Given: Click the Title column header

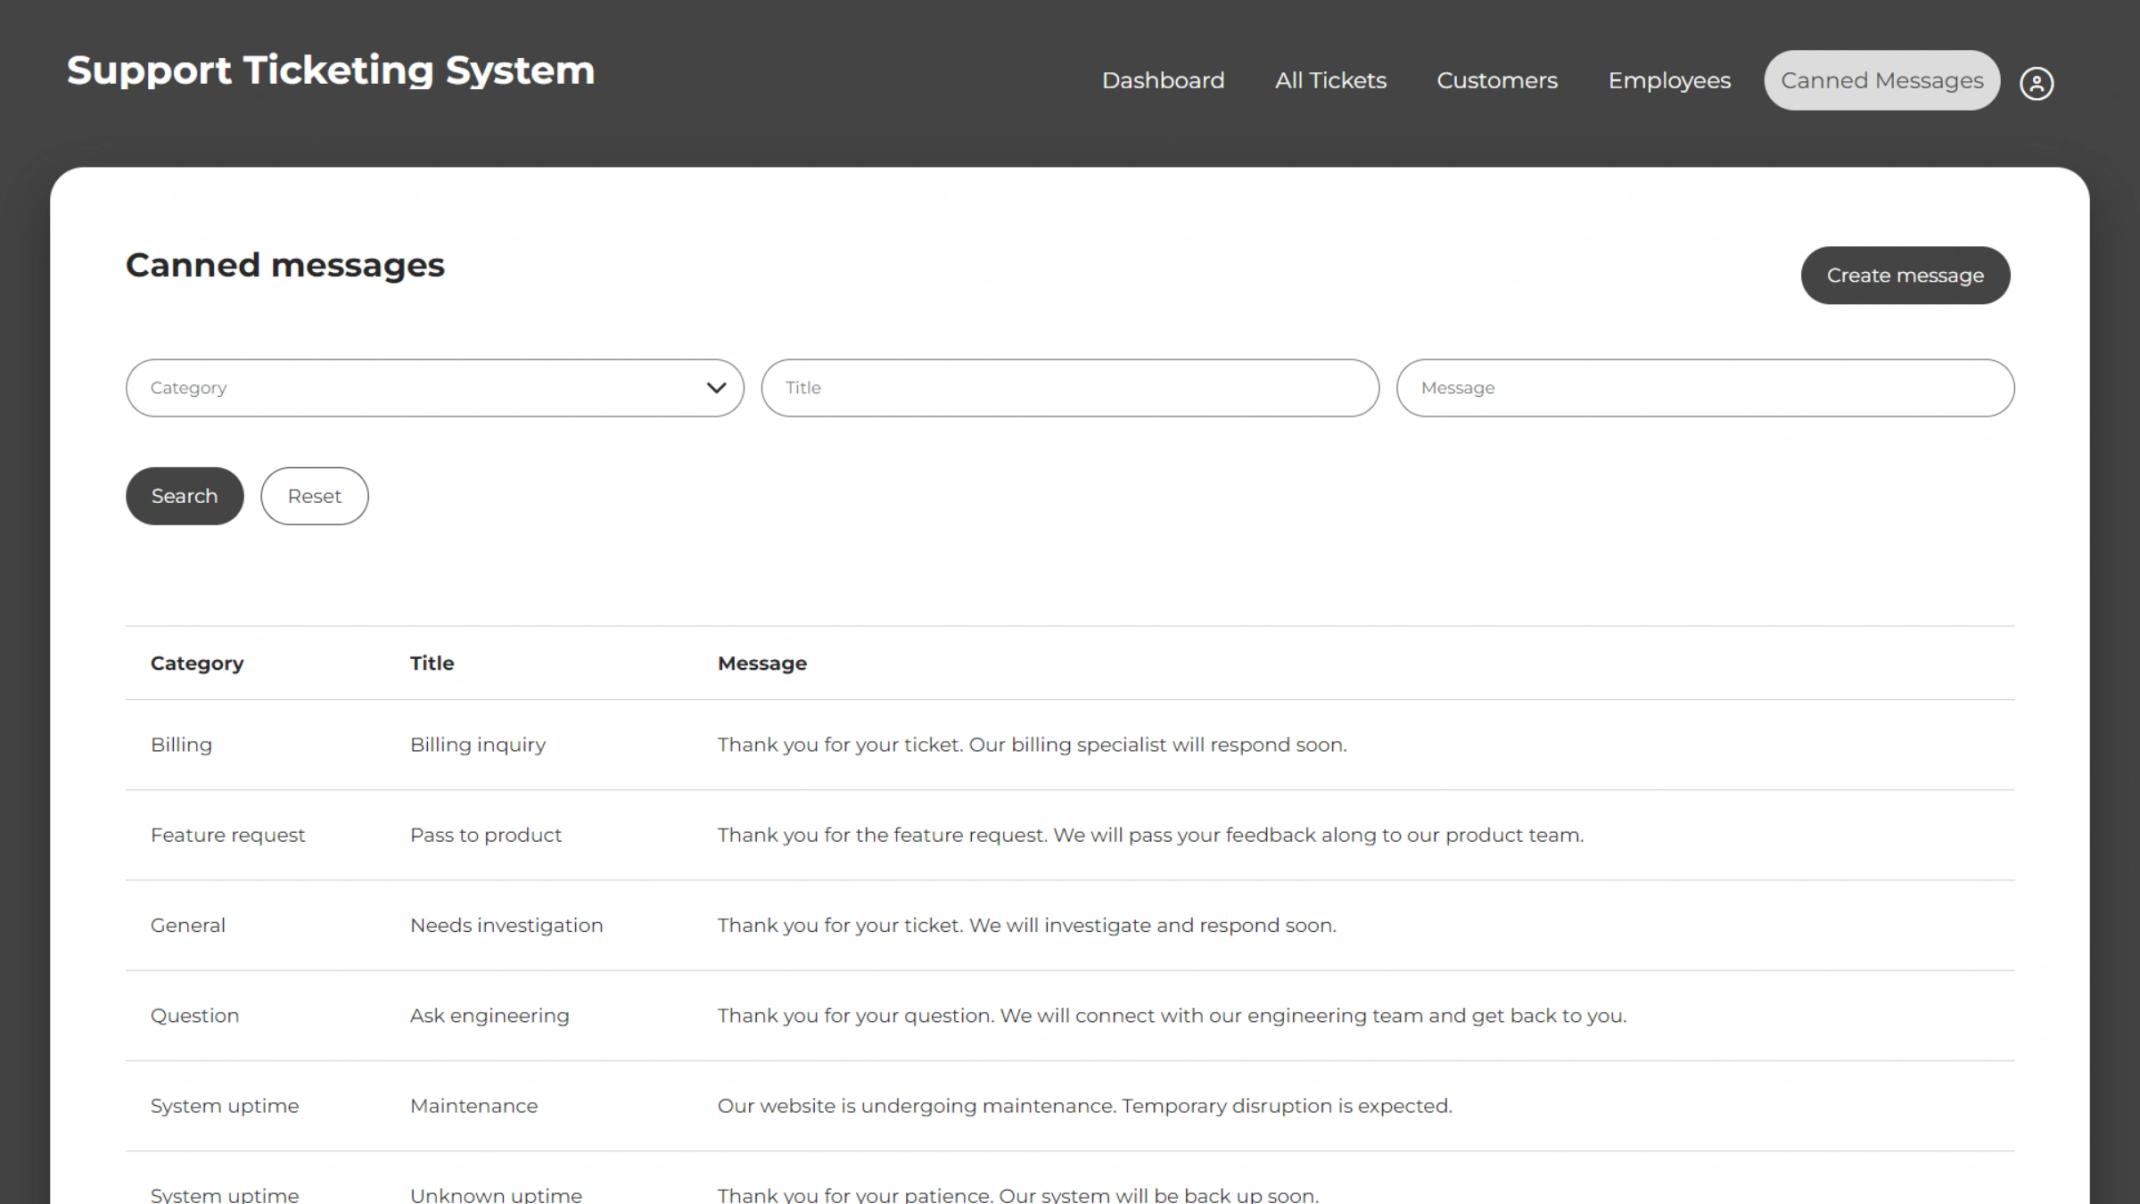Looking at the screenshot, I should coord(432,663).
